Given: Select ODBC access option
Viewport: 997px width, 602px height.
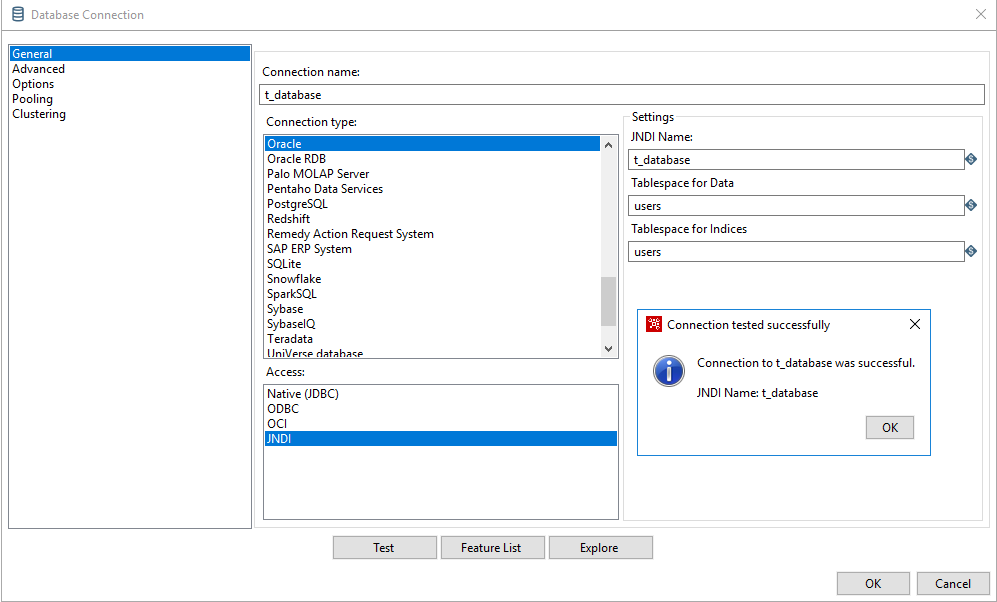Looking at the screenshot, I should (x=283, y=409).
